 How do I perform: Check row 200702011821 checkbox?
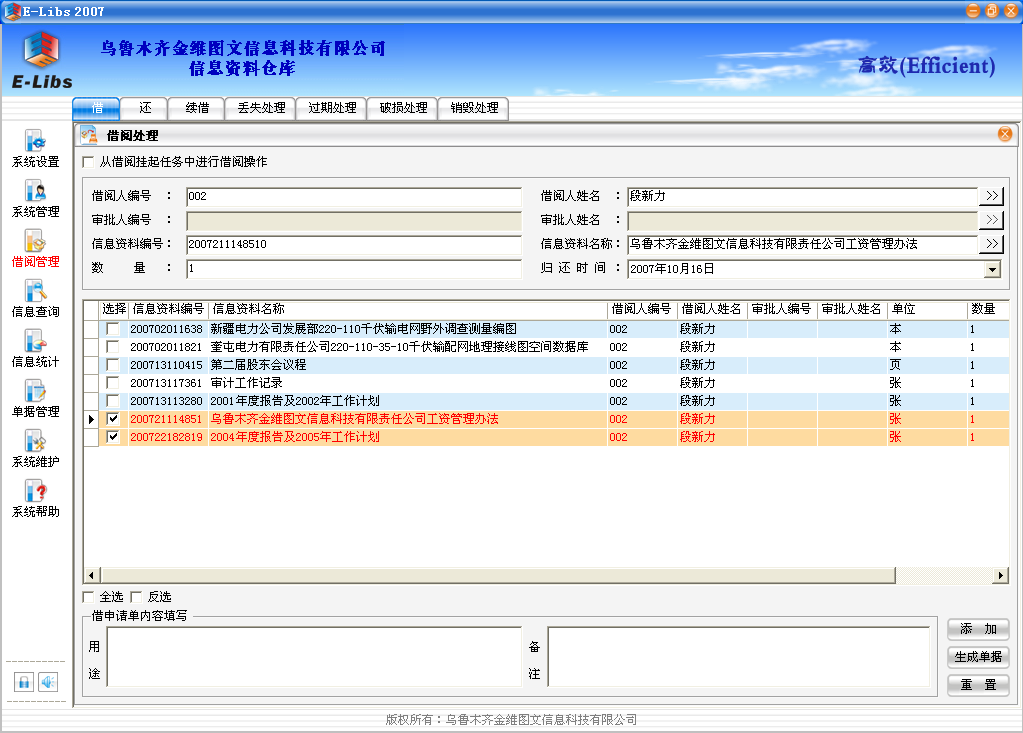113,347
